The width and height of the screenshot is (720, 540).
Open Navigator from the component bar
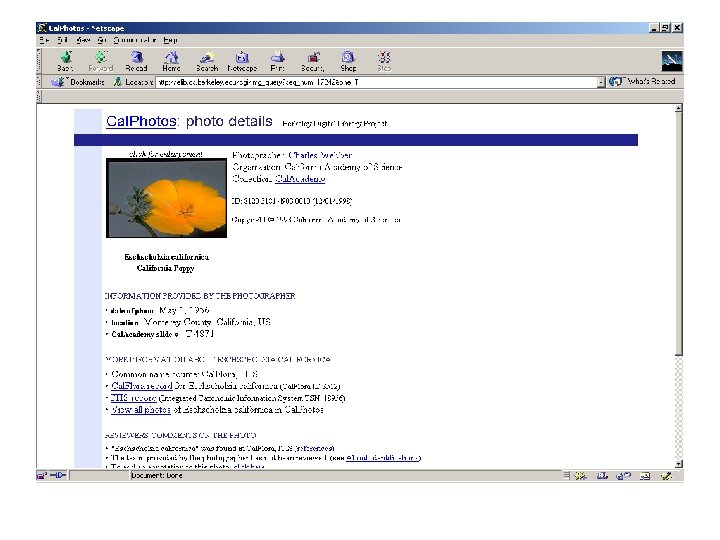click(580, 476)
